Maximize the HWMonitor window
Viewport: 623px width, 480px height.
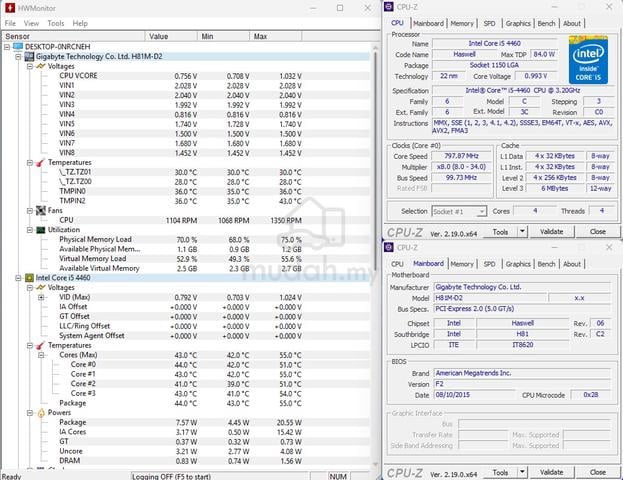(340, 8)
